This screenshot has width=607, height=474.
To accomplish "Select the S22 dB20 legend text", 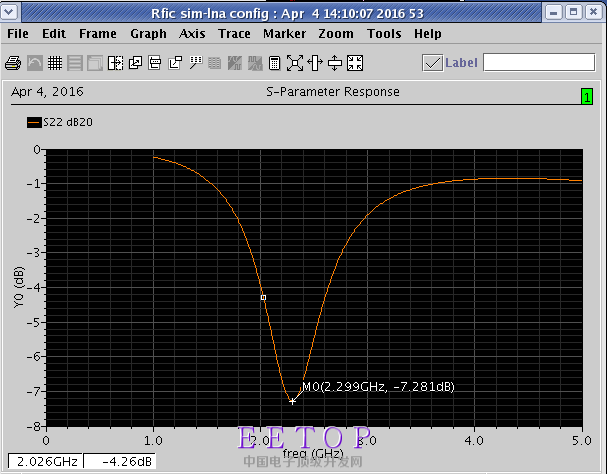I will (68, 122).
